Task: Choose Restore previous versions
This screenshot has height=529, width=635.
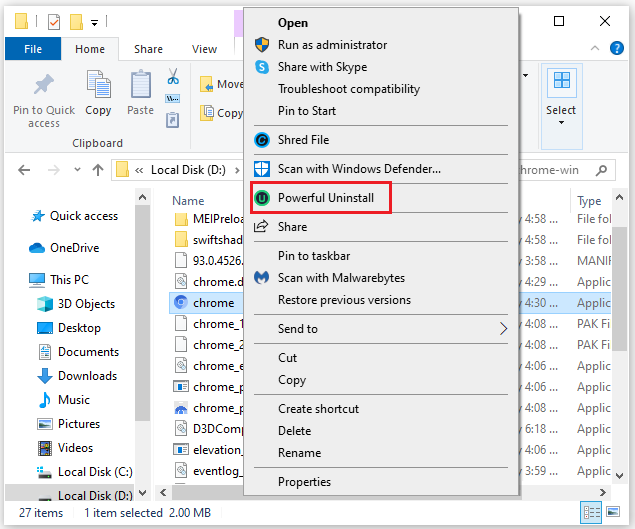Action: [x=344, y=300]
